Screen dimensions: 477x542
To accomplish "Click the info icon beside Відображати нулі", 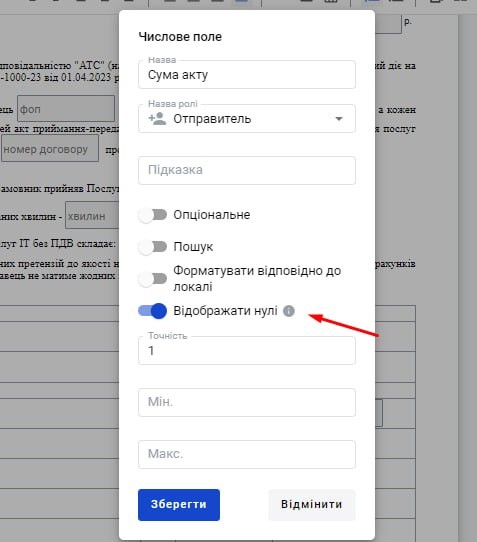I will pyautogui.click(x=289, y=311).
